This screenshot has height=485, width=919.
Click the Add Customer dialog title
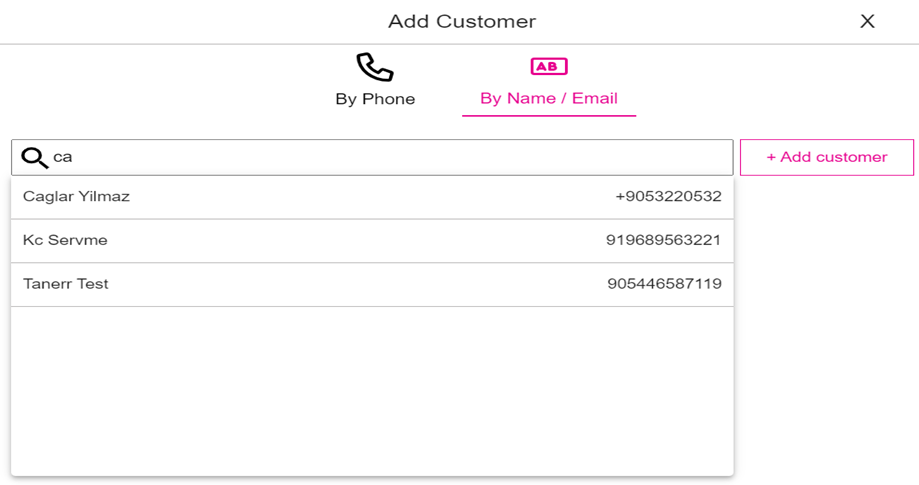tap(461, 21)
